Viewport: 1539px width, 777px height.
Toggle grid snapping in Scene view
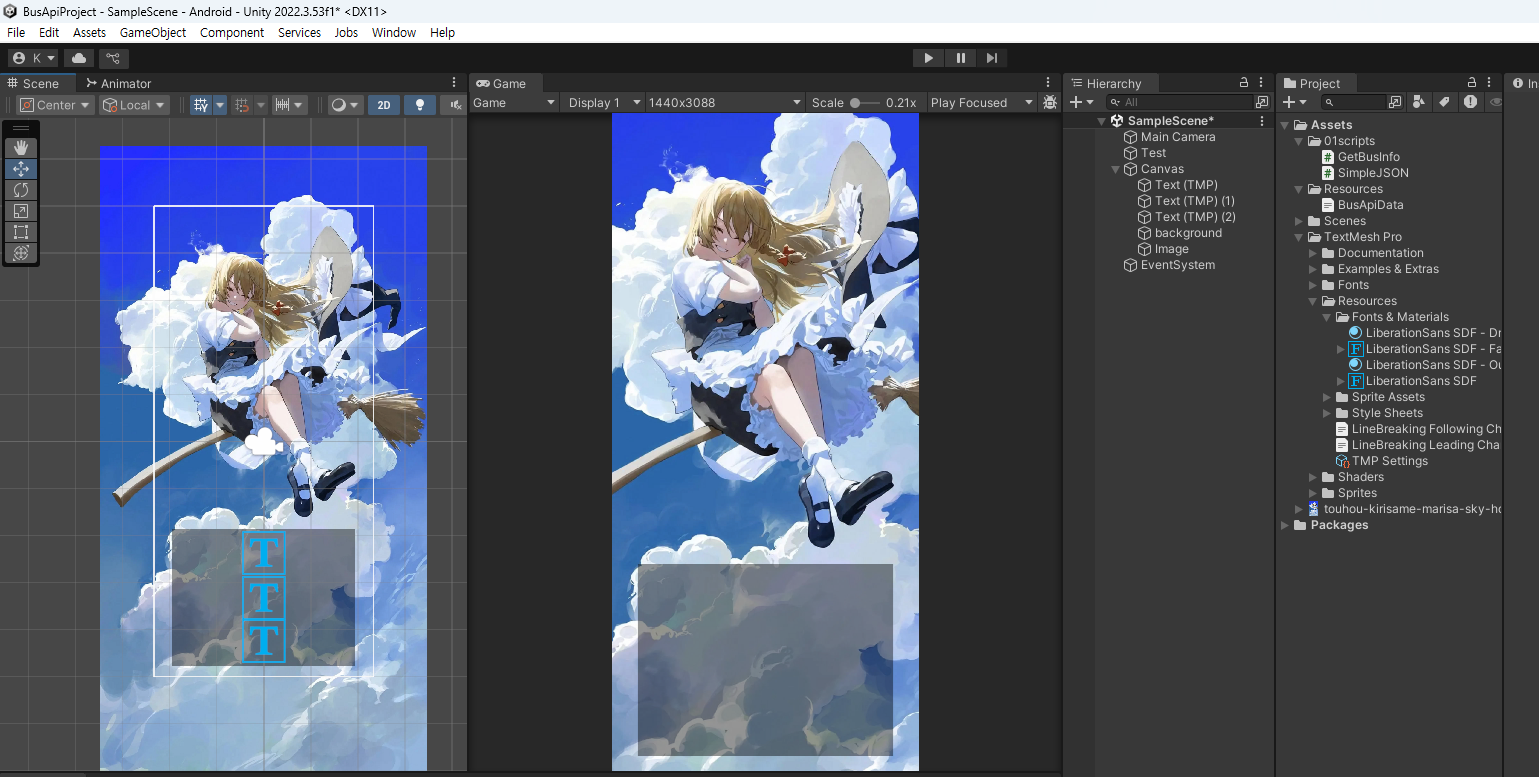[x=241, y=105]
